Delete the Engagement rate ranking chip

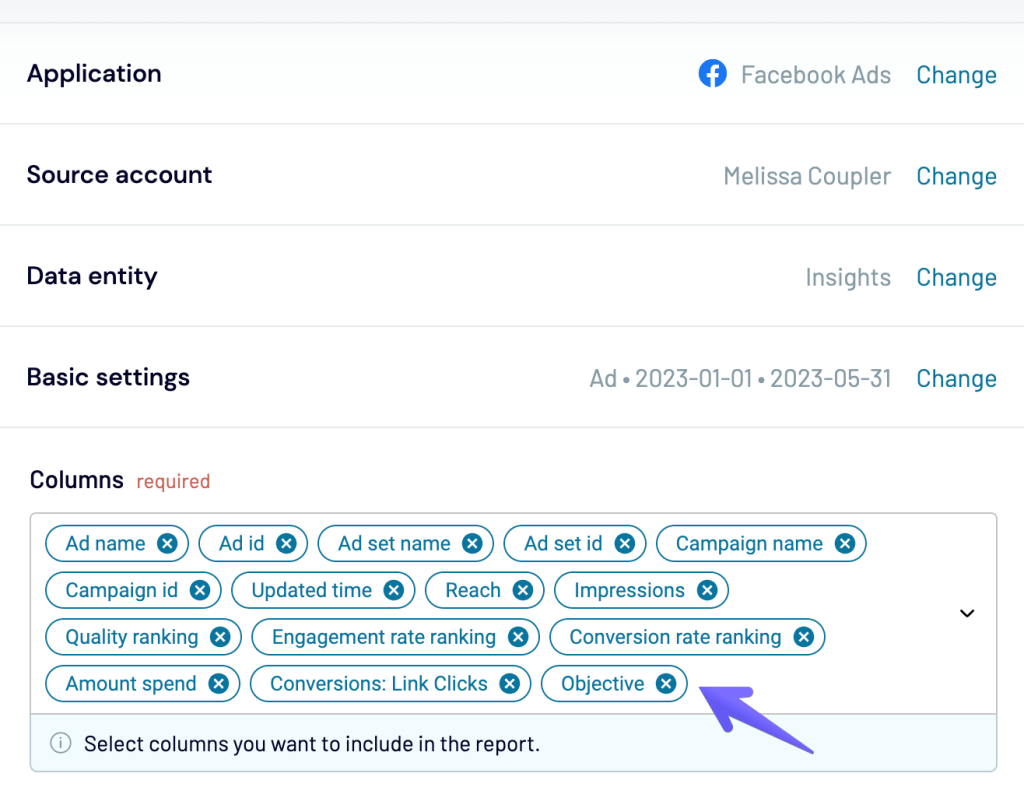(x=517, y=638)
